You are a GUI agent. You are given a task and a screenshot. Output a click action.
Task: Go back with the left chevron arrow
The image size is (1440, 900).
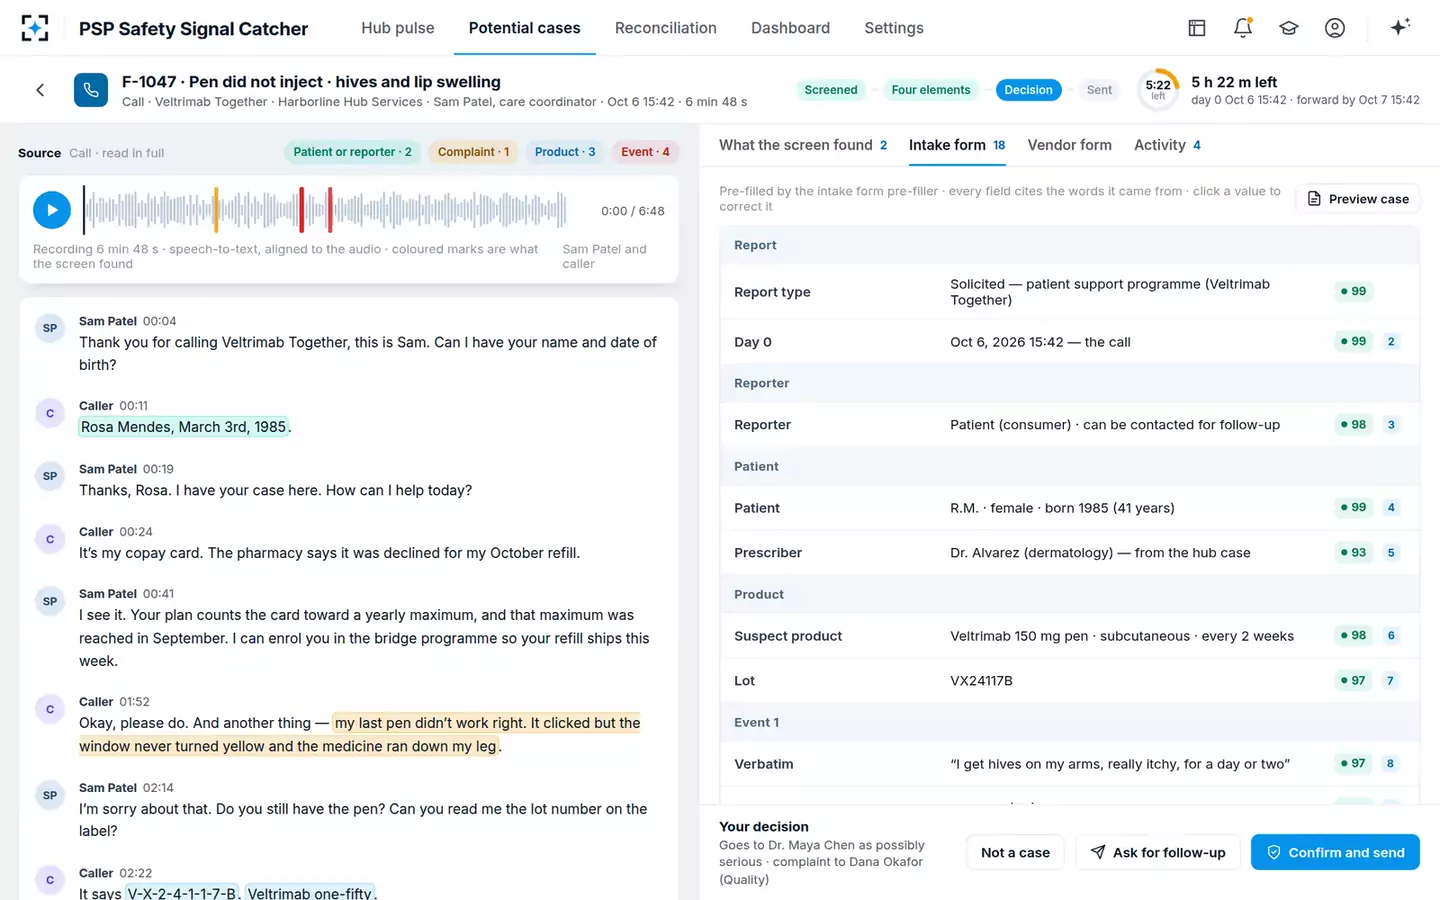[x=40, y=90]
